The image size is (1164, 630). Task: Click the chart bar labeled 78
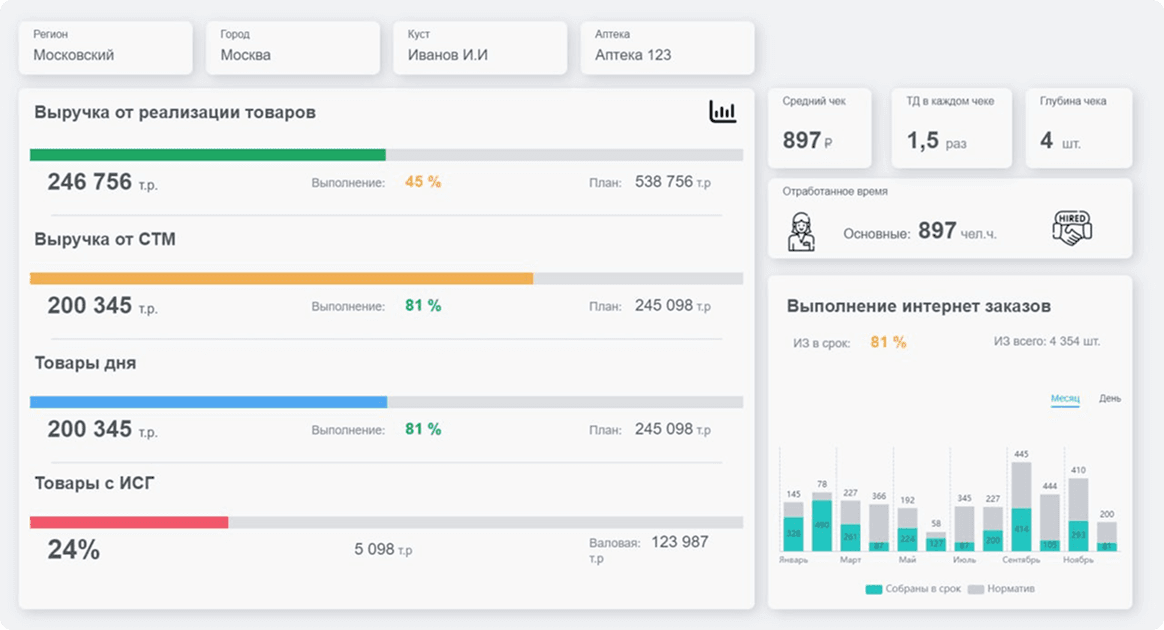point(822,522)
